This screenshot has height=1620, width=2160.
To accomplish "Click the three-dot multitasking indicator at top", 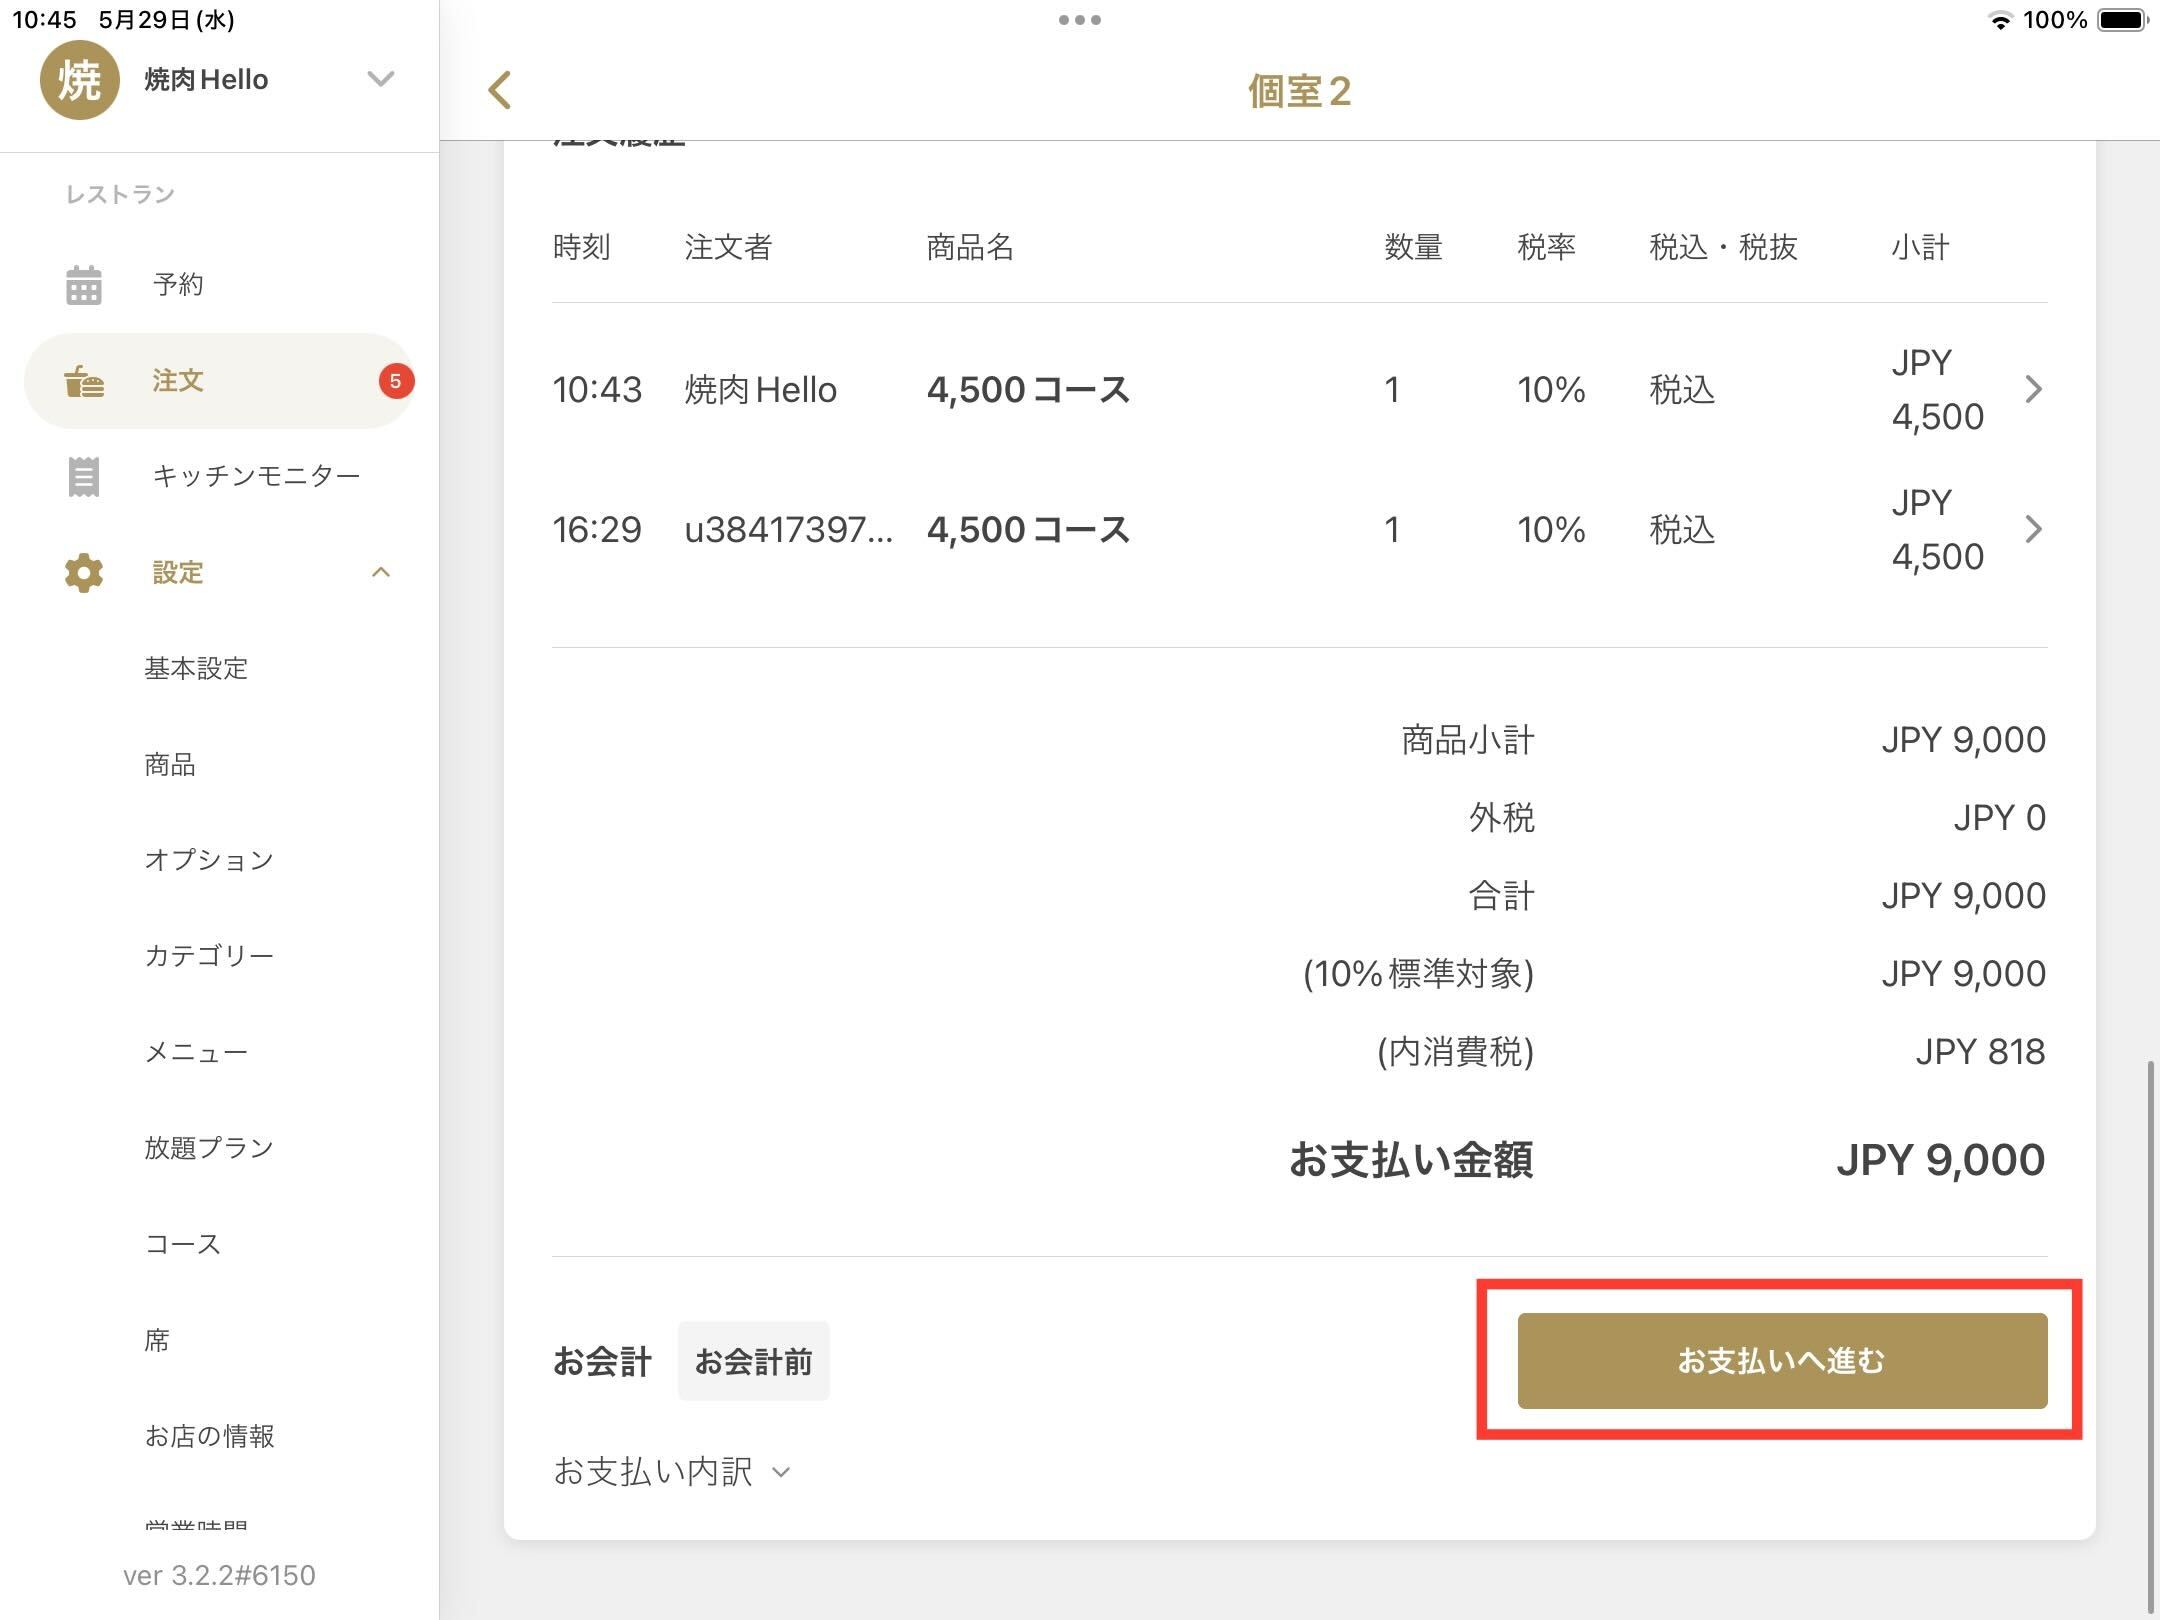I will 1080,20.
